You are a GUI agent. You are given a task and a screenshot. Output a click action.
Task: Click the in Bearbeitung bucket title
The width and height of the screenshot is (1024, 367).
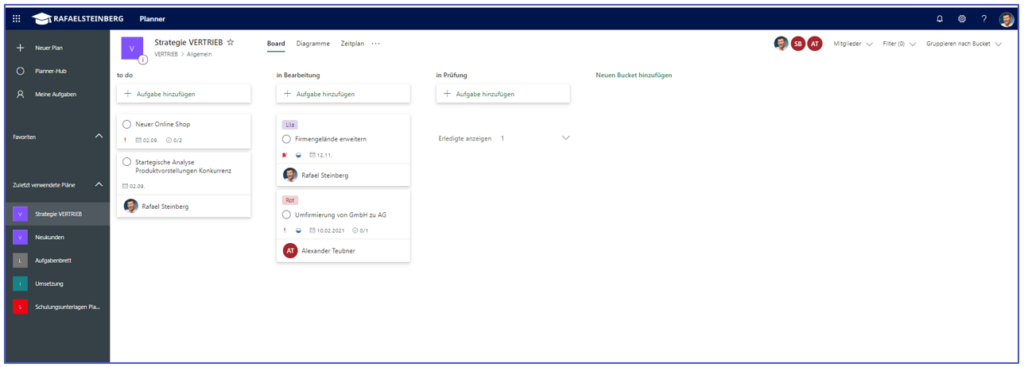click(x=298, y=75)
